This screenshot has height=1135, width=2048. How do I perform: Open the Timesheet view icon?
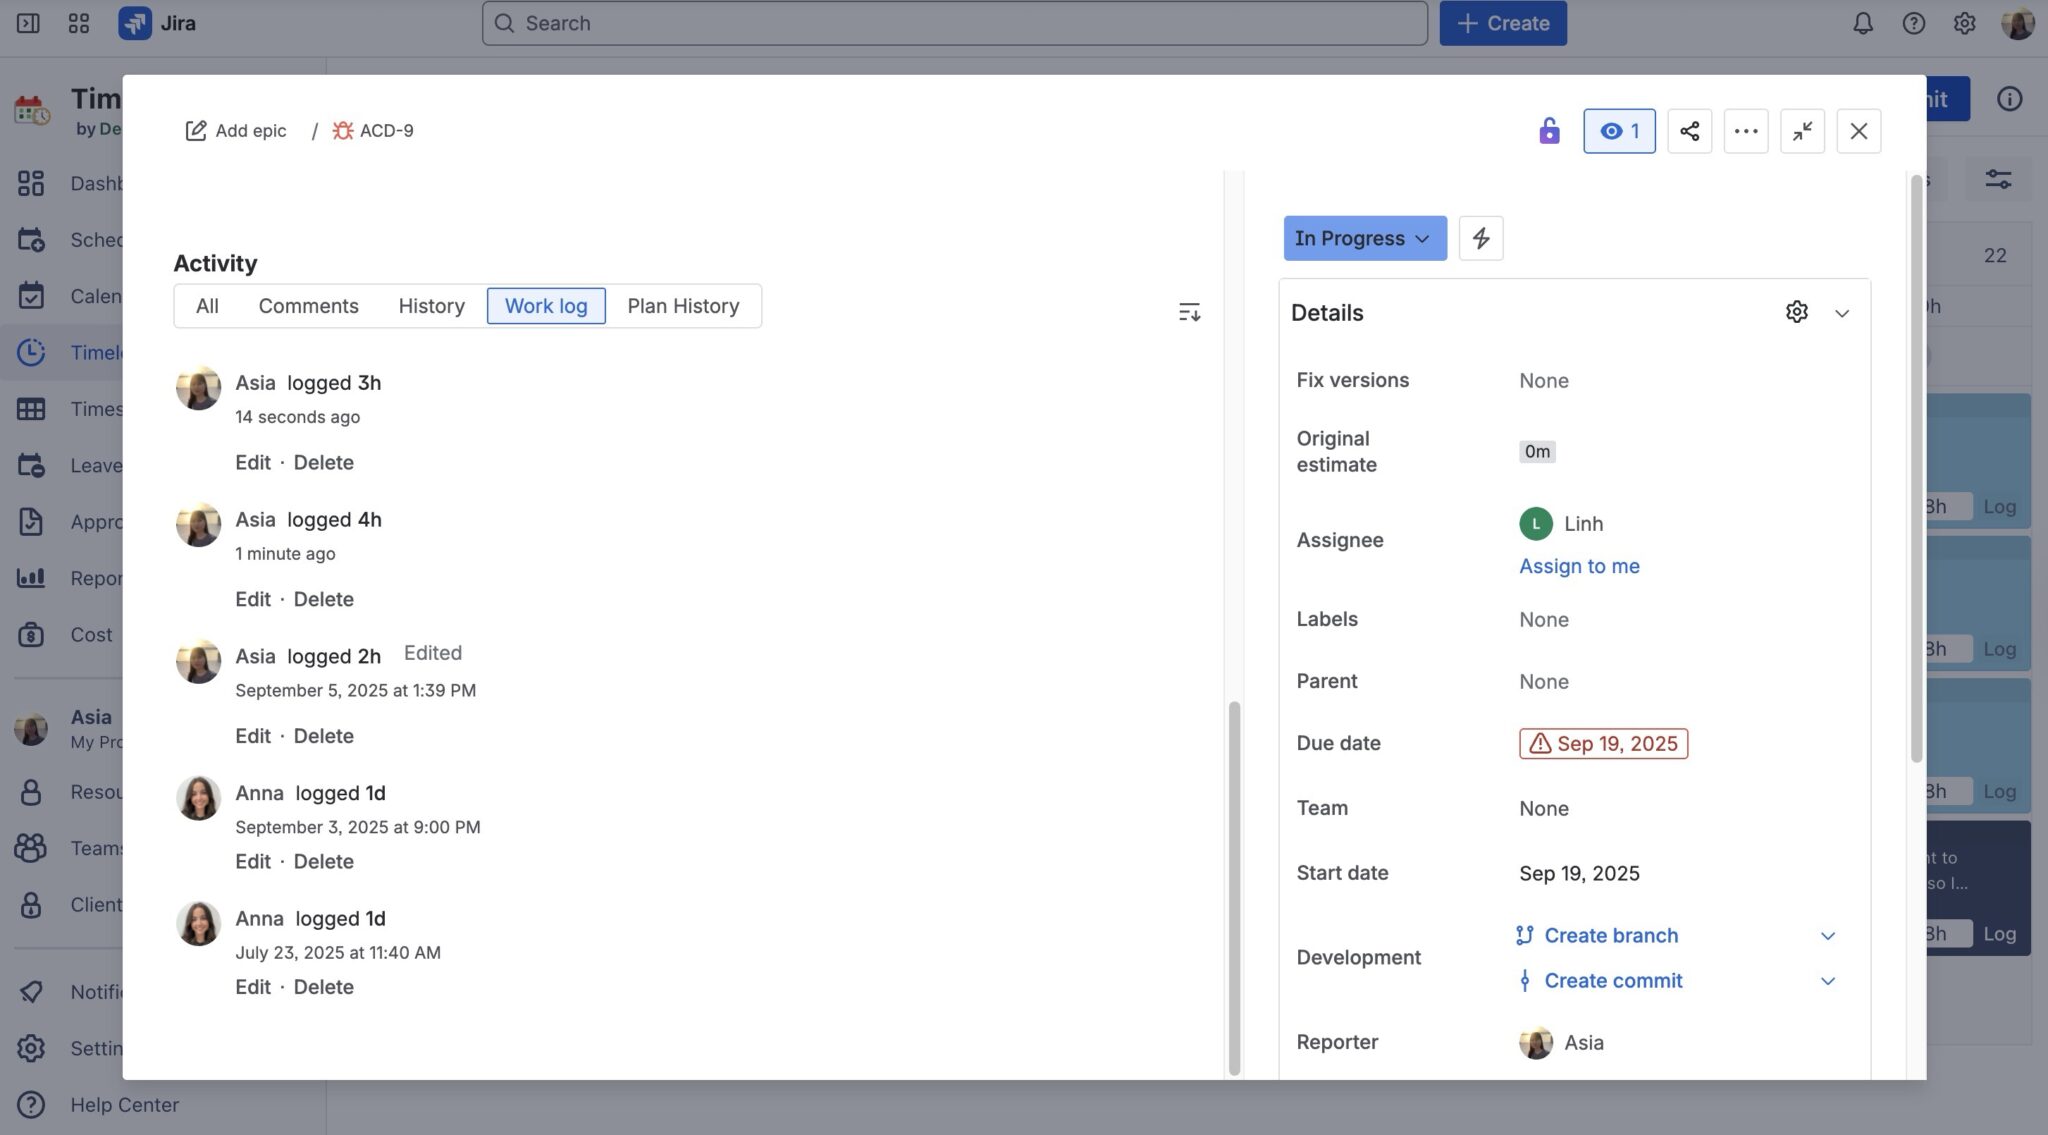click(x=31, y=409)
